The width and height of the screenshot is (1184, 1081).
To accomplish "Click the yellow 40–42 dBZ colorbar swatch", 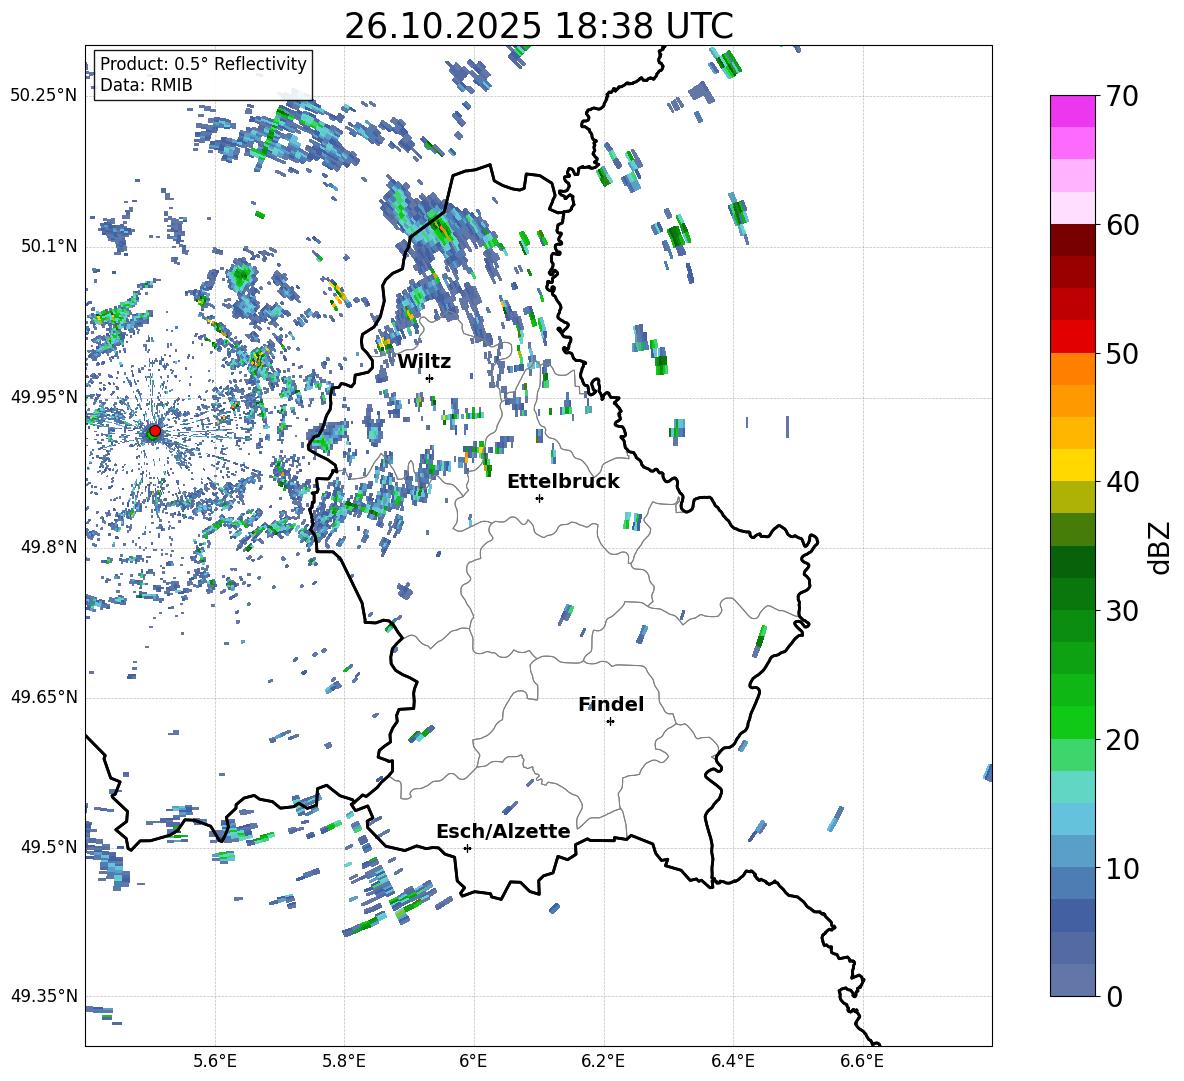I will [1073, 465].
